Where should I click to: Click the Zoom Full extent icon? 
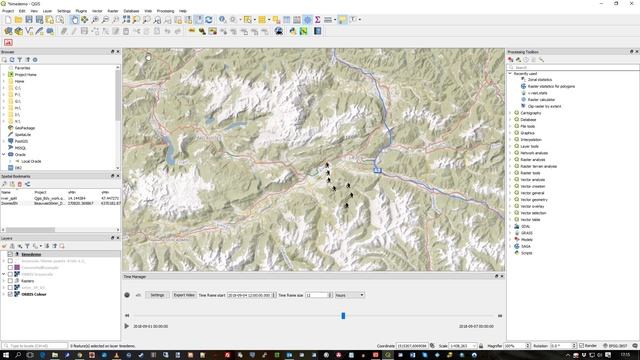[126, 20]
